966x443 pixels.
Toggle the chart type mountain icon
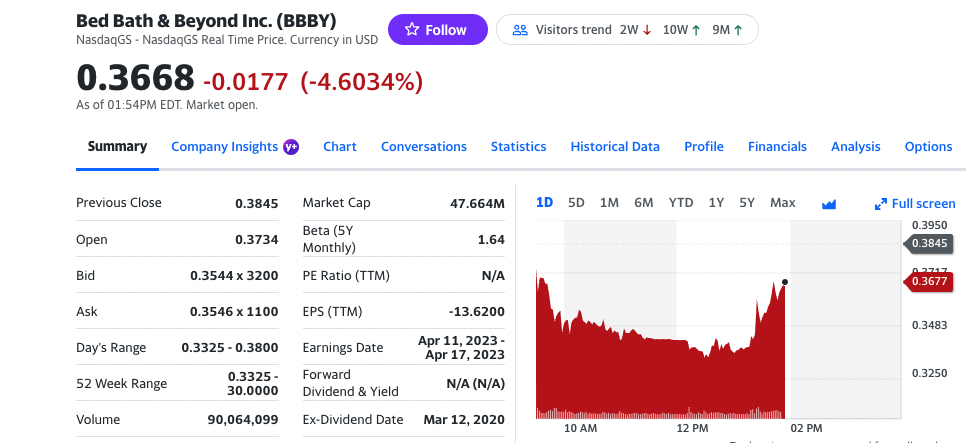click(829, 203)
